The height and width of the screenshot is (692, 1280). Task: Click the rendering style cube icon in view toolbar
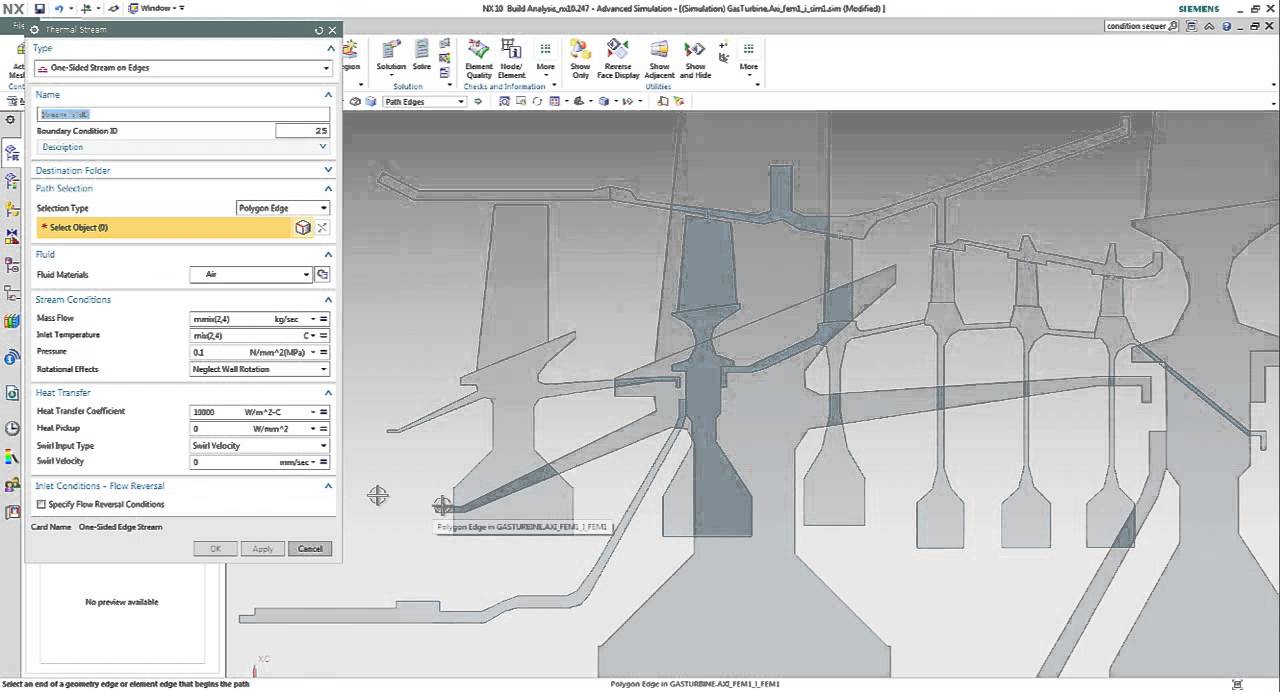[x=603, y=101]
